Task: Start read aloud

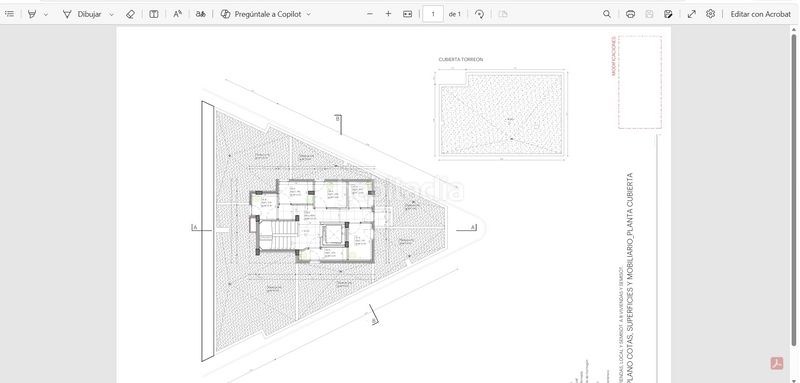Action: click(177, 14)
